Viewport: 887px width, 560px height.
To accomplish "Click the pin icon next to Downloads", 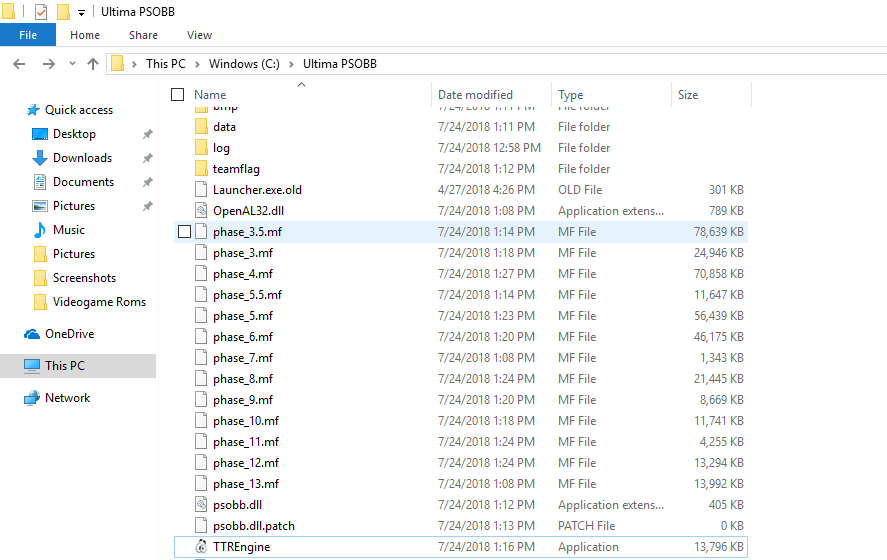I will coord(148,158).
